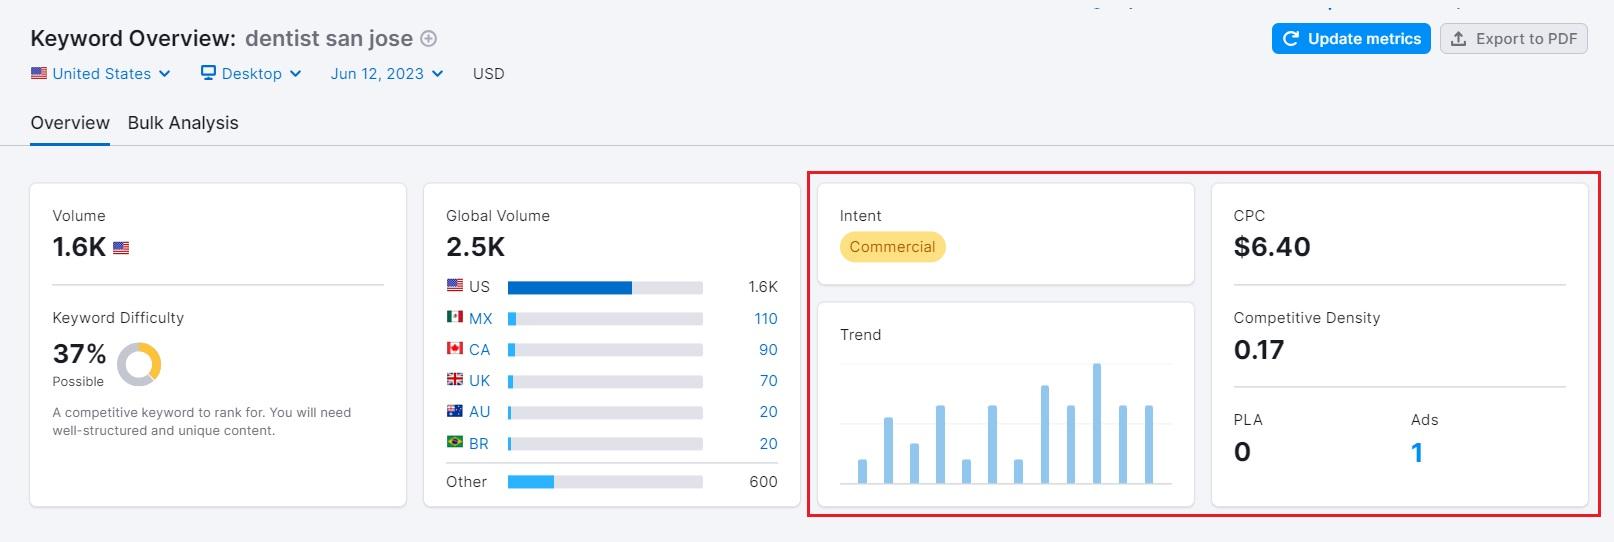
Task: Click the Commercial intent badge
Action: coord(892,247)
